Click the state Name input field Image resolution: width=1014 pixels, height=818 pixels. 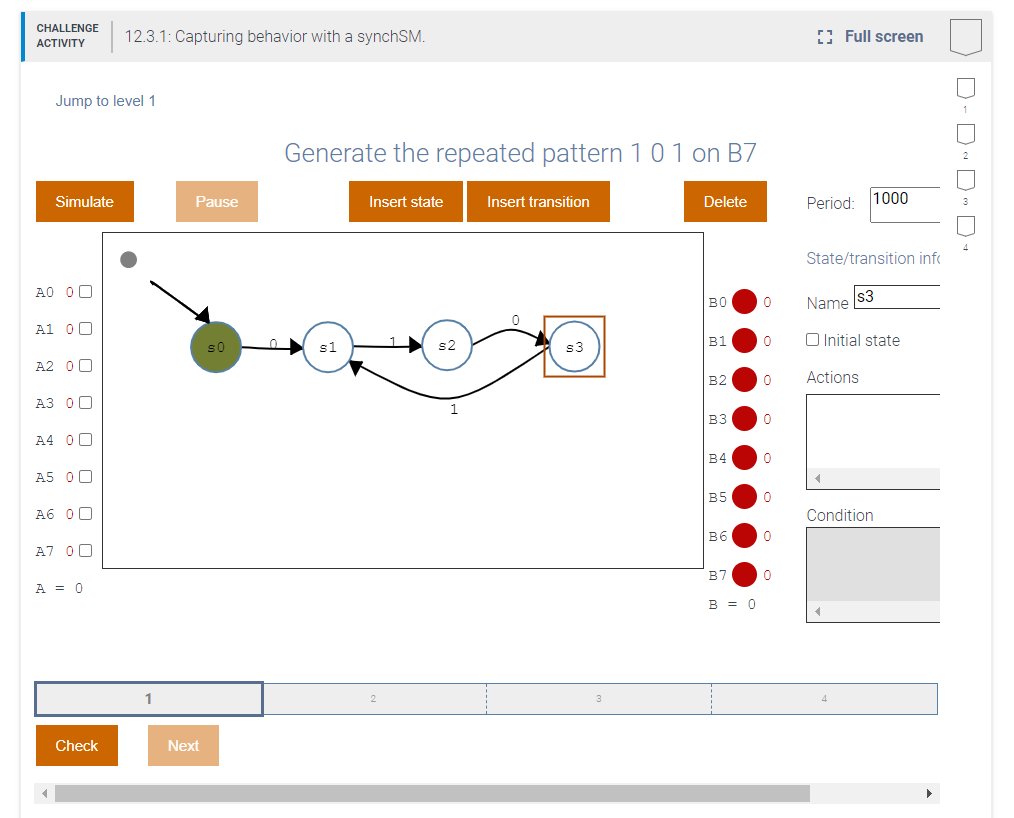click(x=897, y=297)
